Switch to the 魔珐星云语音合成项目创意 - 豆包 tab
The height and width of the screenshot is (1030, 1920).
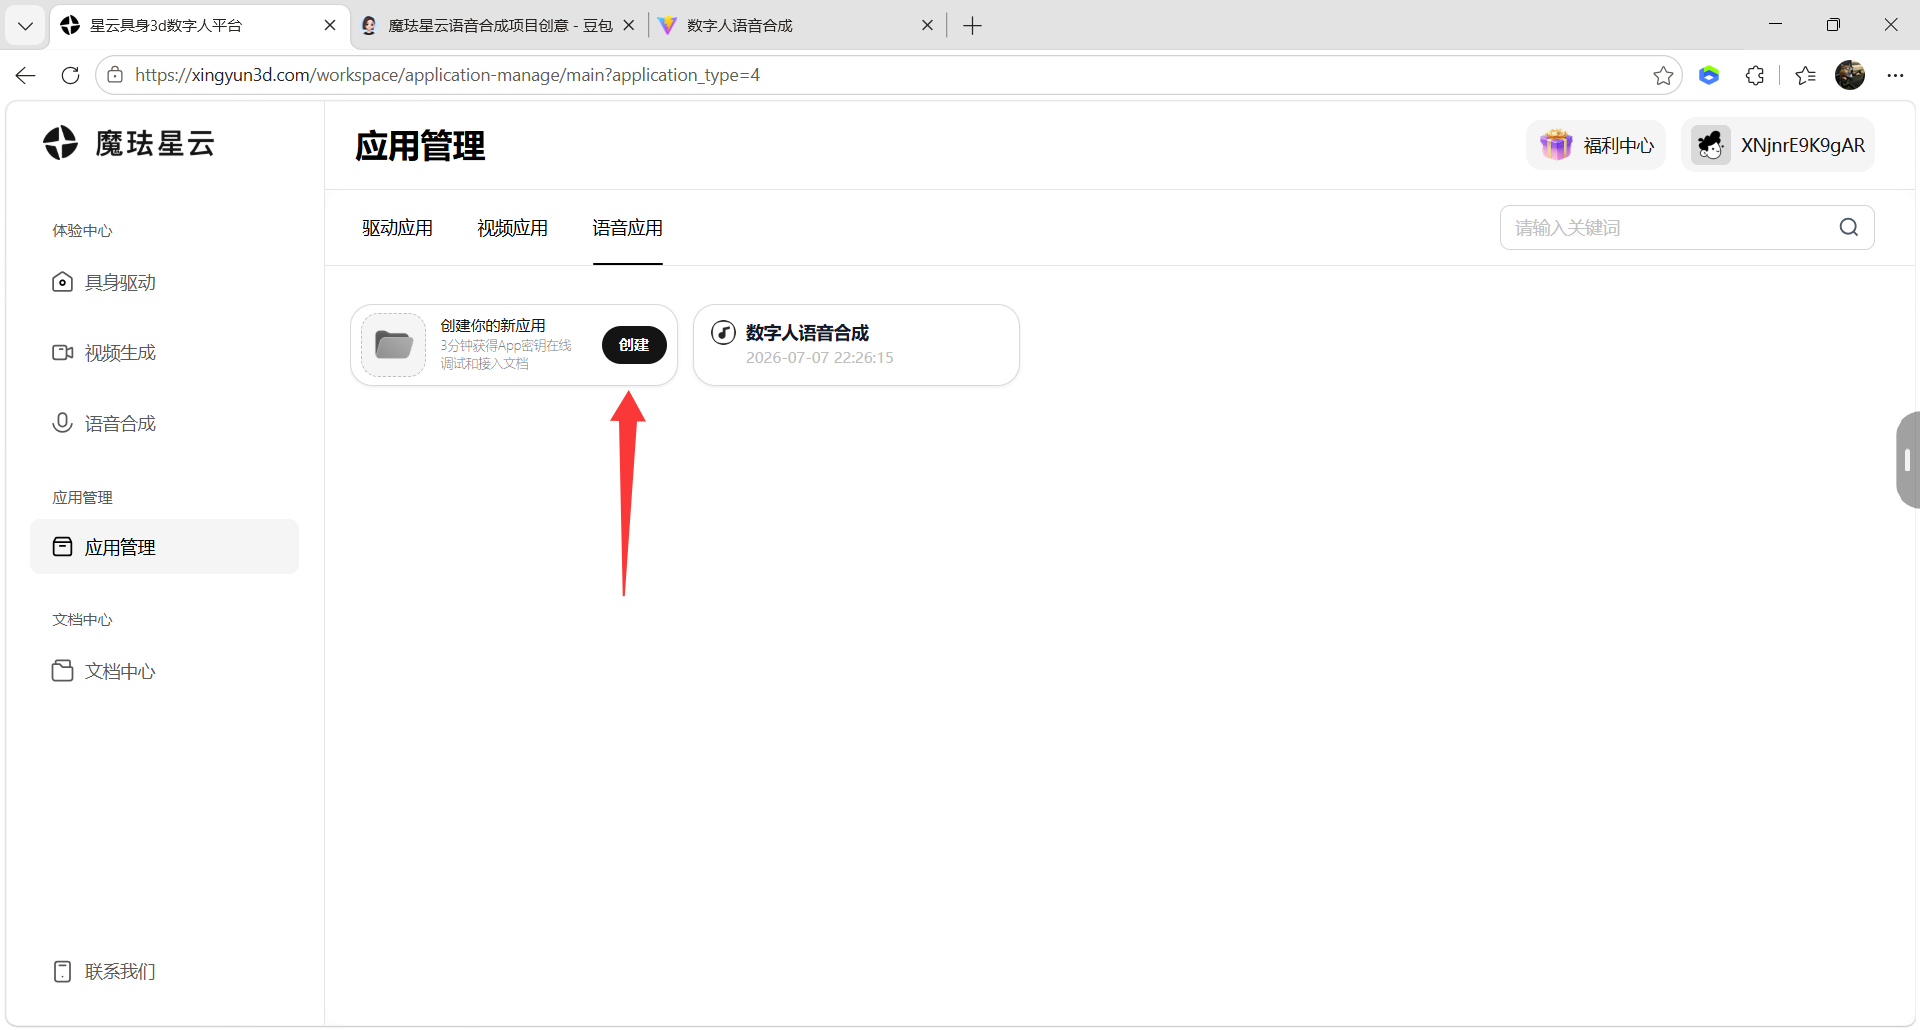click(500, 26)
